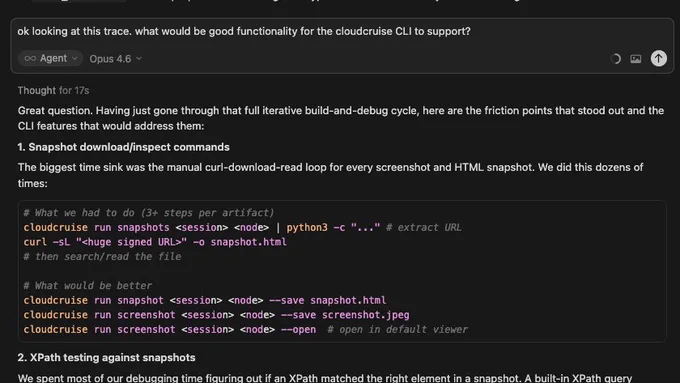Click the send arrow button

(x=658, y=58)
